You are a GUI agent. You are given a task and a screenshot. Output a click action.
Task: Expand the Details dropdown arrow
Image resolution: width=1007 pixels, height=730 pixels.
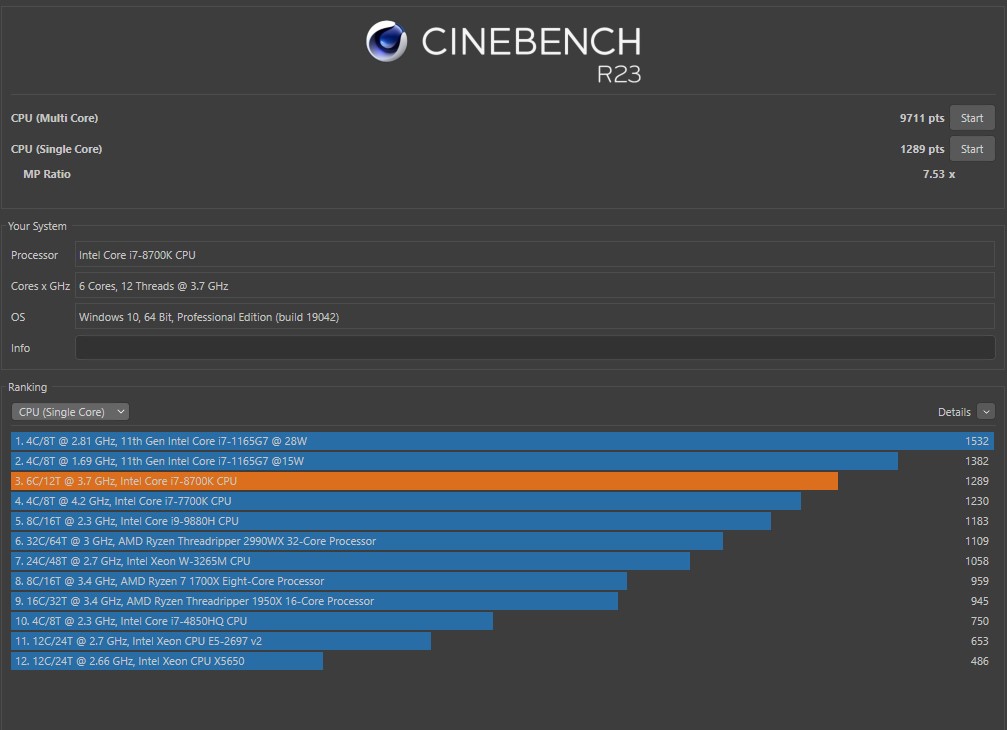click(x=986, y=412)
